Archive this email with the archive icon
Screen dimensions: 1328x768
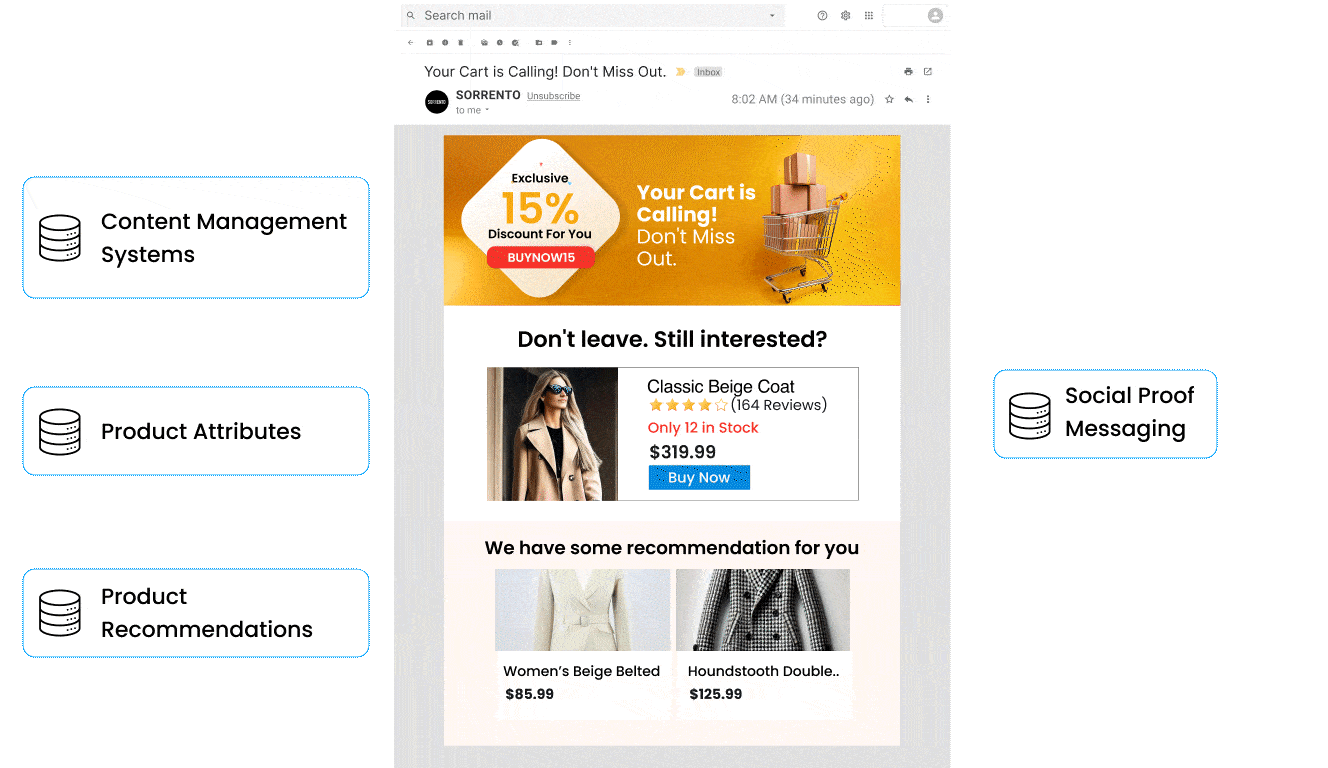pos(430,43)
